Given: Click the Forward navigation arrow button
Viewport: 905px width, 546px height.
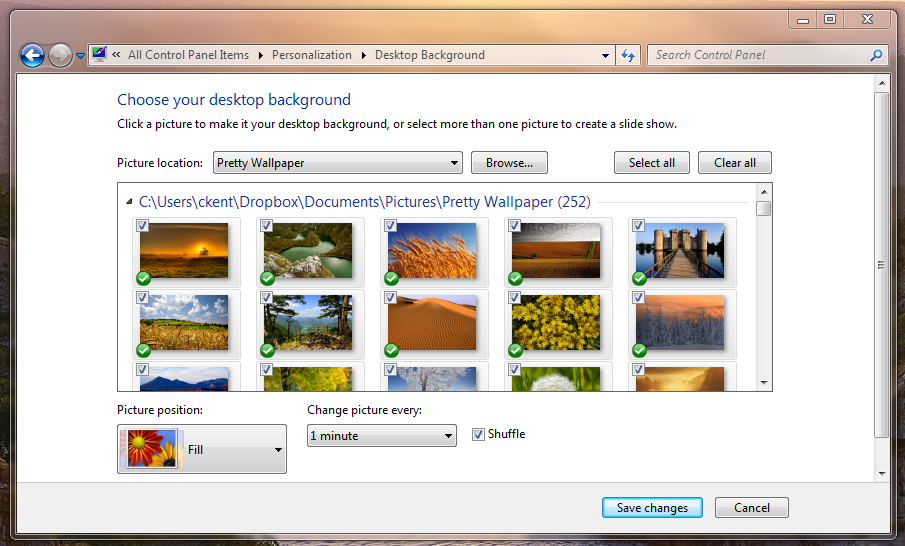Looking at the screenshot, I should 60,56.
